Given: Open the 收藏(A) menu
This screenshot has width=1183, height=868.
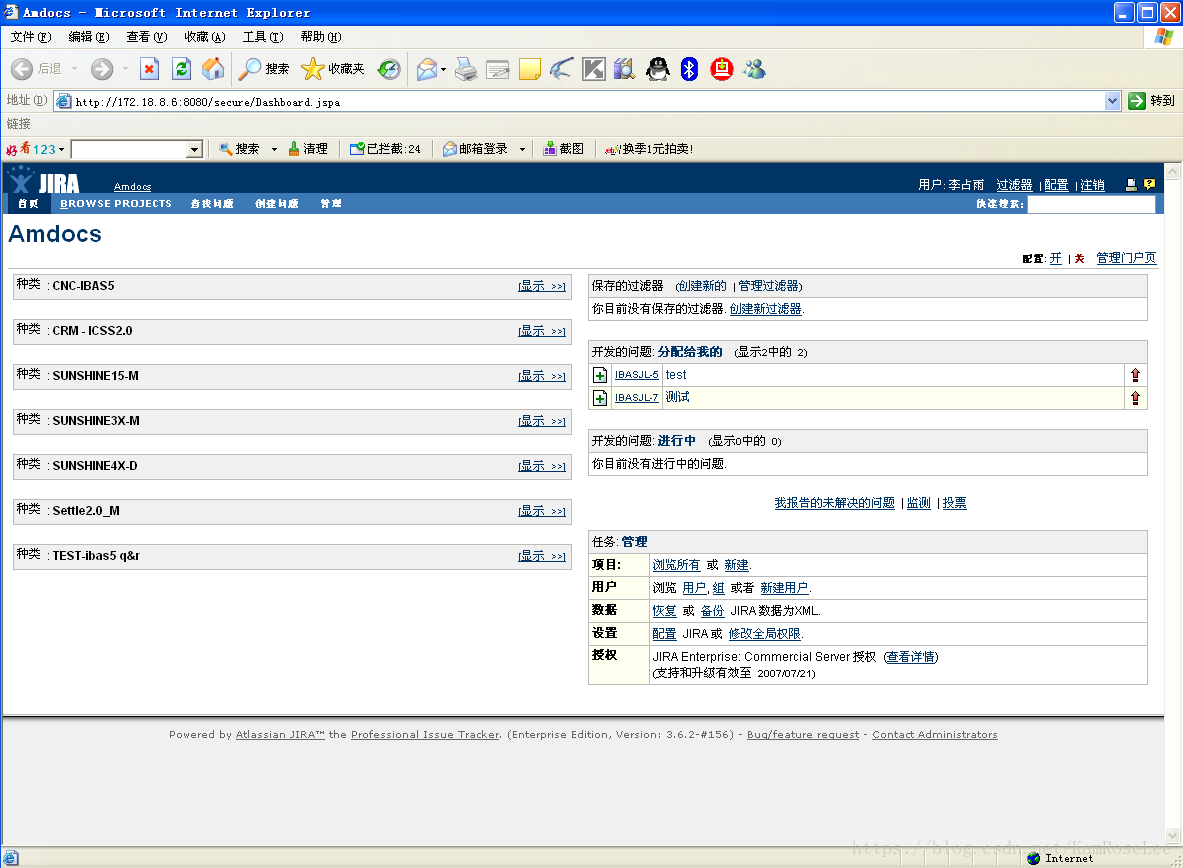Looking at the screenshot, I should (x=205, y=37).
